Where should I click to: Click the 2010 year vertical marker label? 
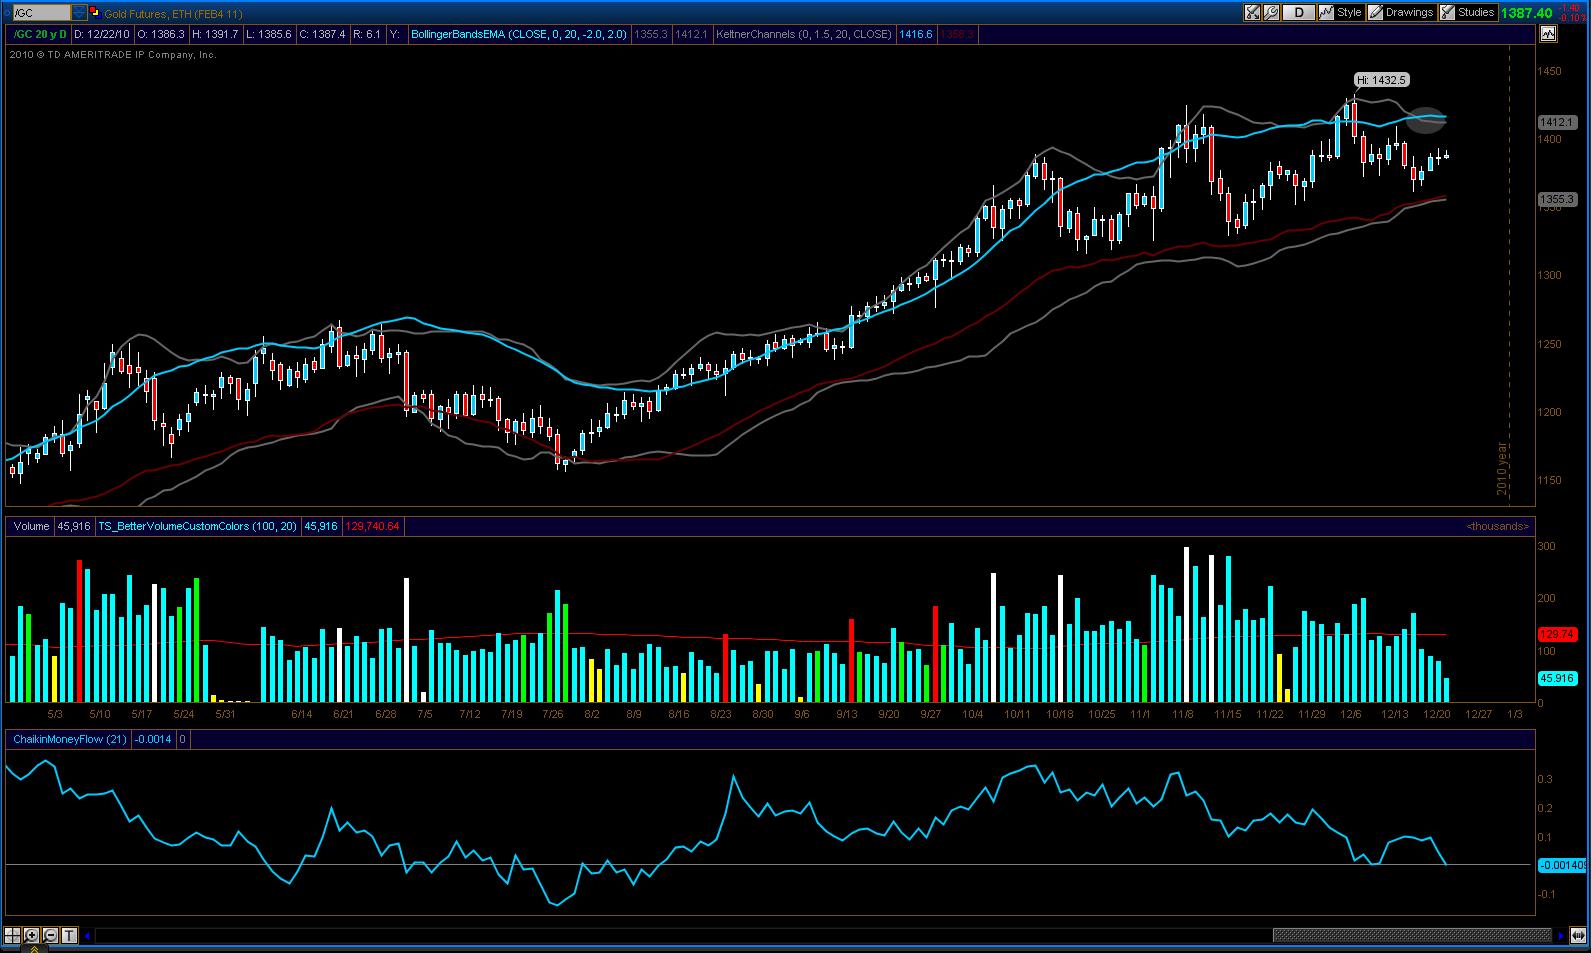(x=1501, y=470)
